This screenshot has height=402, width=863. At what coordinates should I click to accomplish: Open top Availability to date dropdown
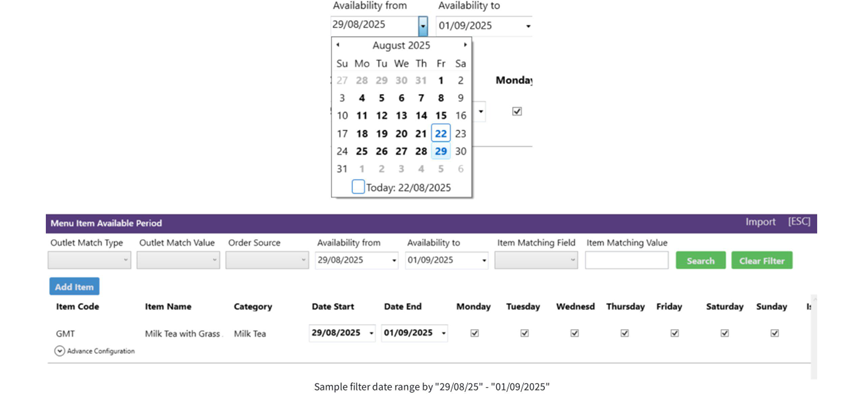pyautogui.click(x=528, y=26)
